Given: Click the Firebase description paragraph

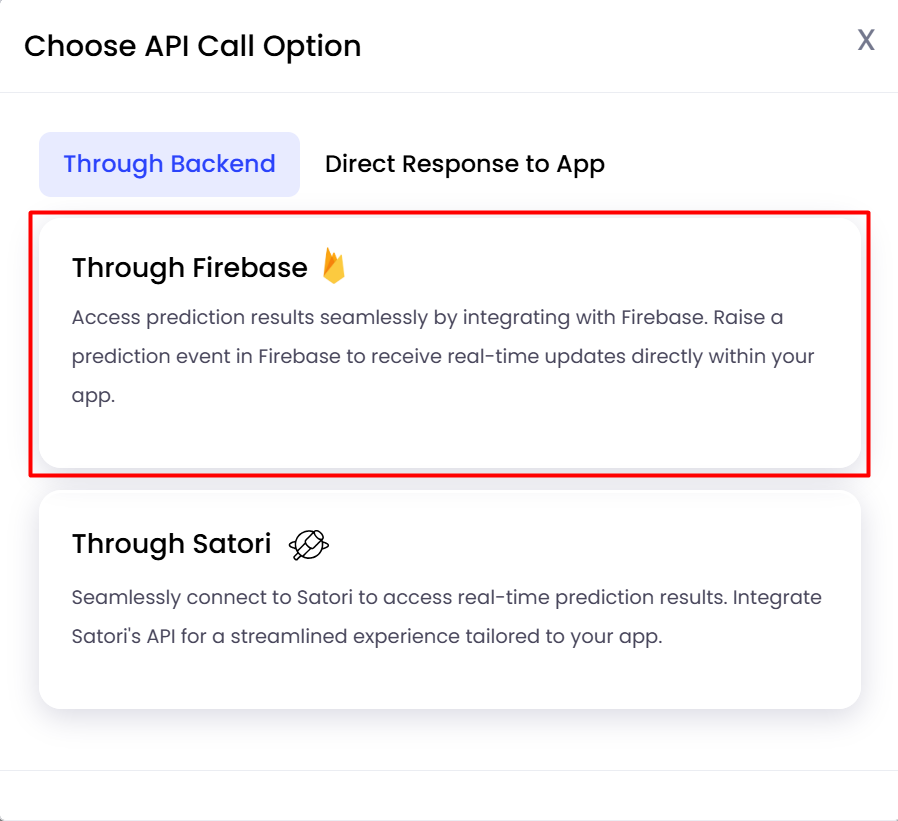Looking at the screenshot, I should [443, 356].
